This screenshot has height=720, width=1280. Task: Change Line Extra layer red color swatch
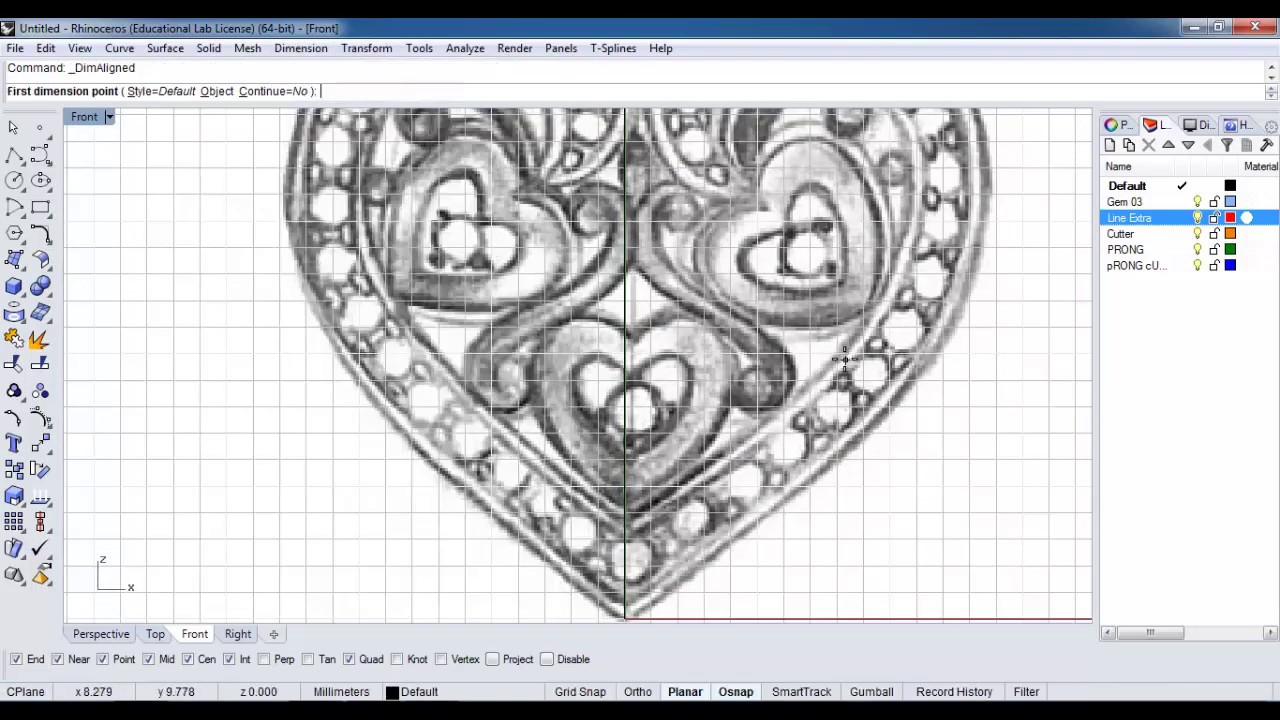1230,218
